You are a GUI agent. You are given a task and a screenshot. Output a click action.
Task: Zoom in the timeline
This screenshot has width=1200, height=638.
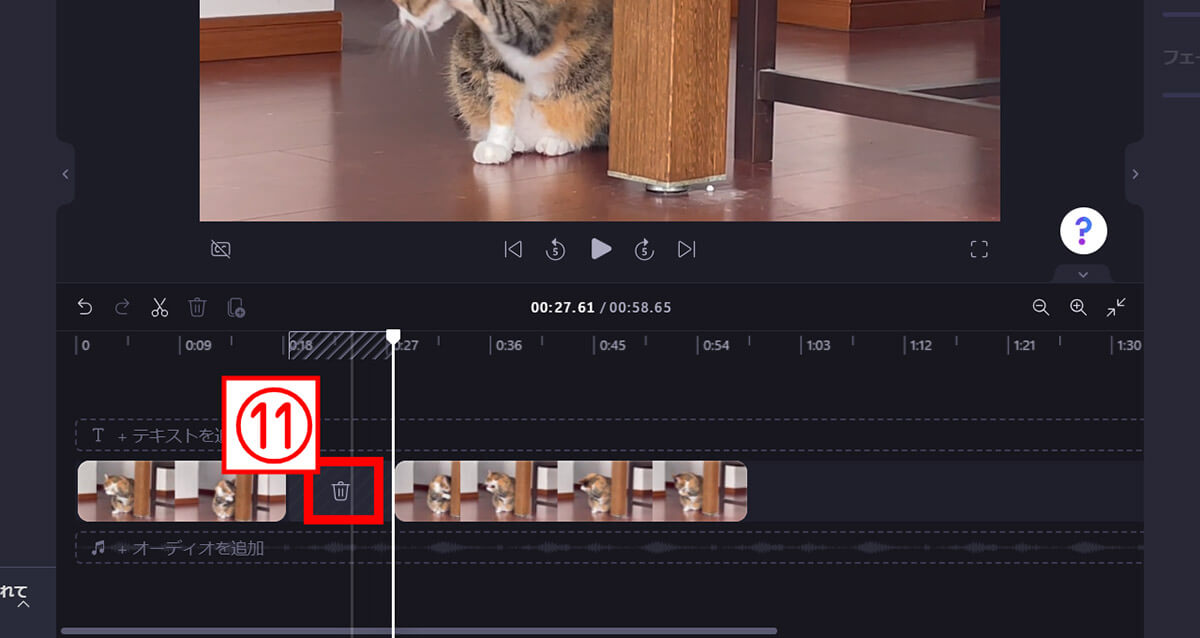point(1078,308)
